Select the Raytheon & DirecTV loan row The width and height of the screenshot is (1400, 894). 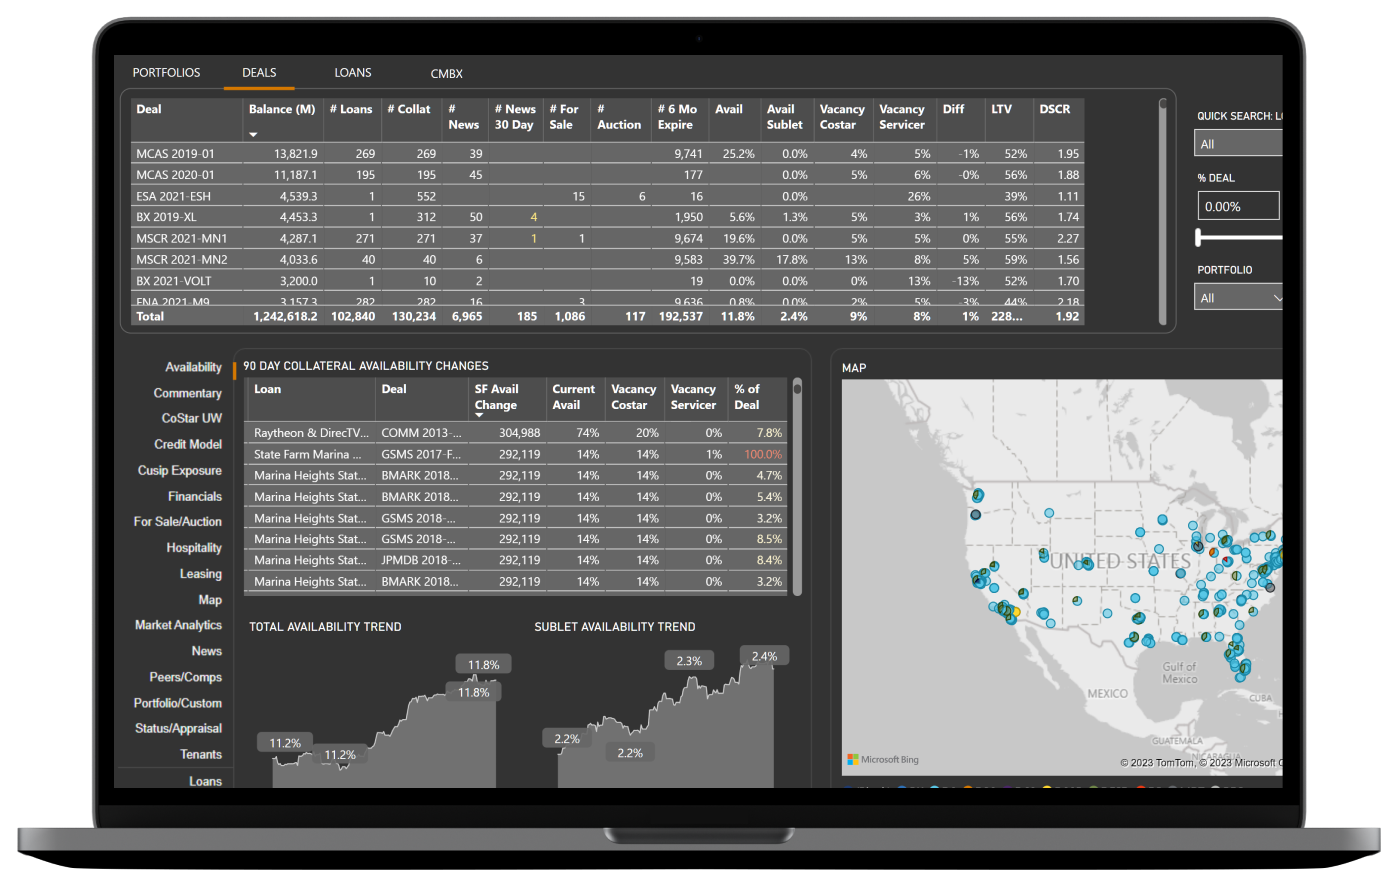tap(311, 433)
